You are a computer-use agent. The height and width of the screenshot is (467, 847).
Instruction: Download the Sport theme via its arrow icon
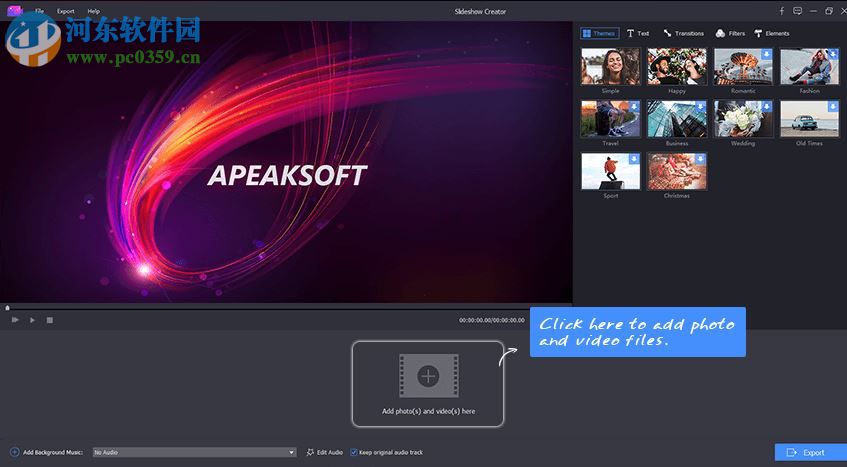pyautogui.click(x=634, y=159)
